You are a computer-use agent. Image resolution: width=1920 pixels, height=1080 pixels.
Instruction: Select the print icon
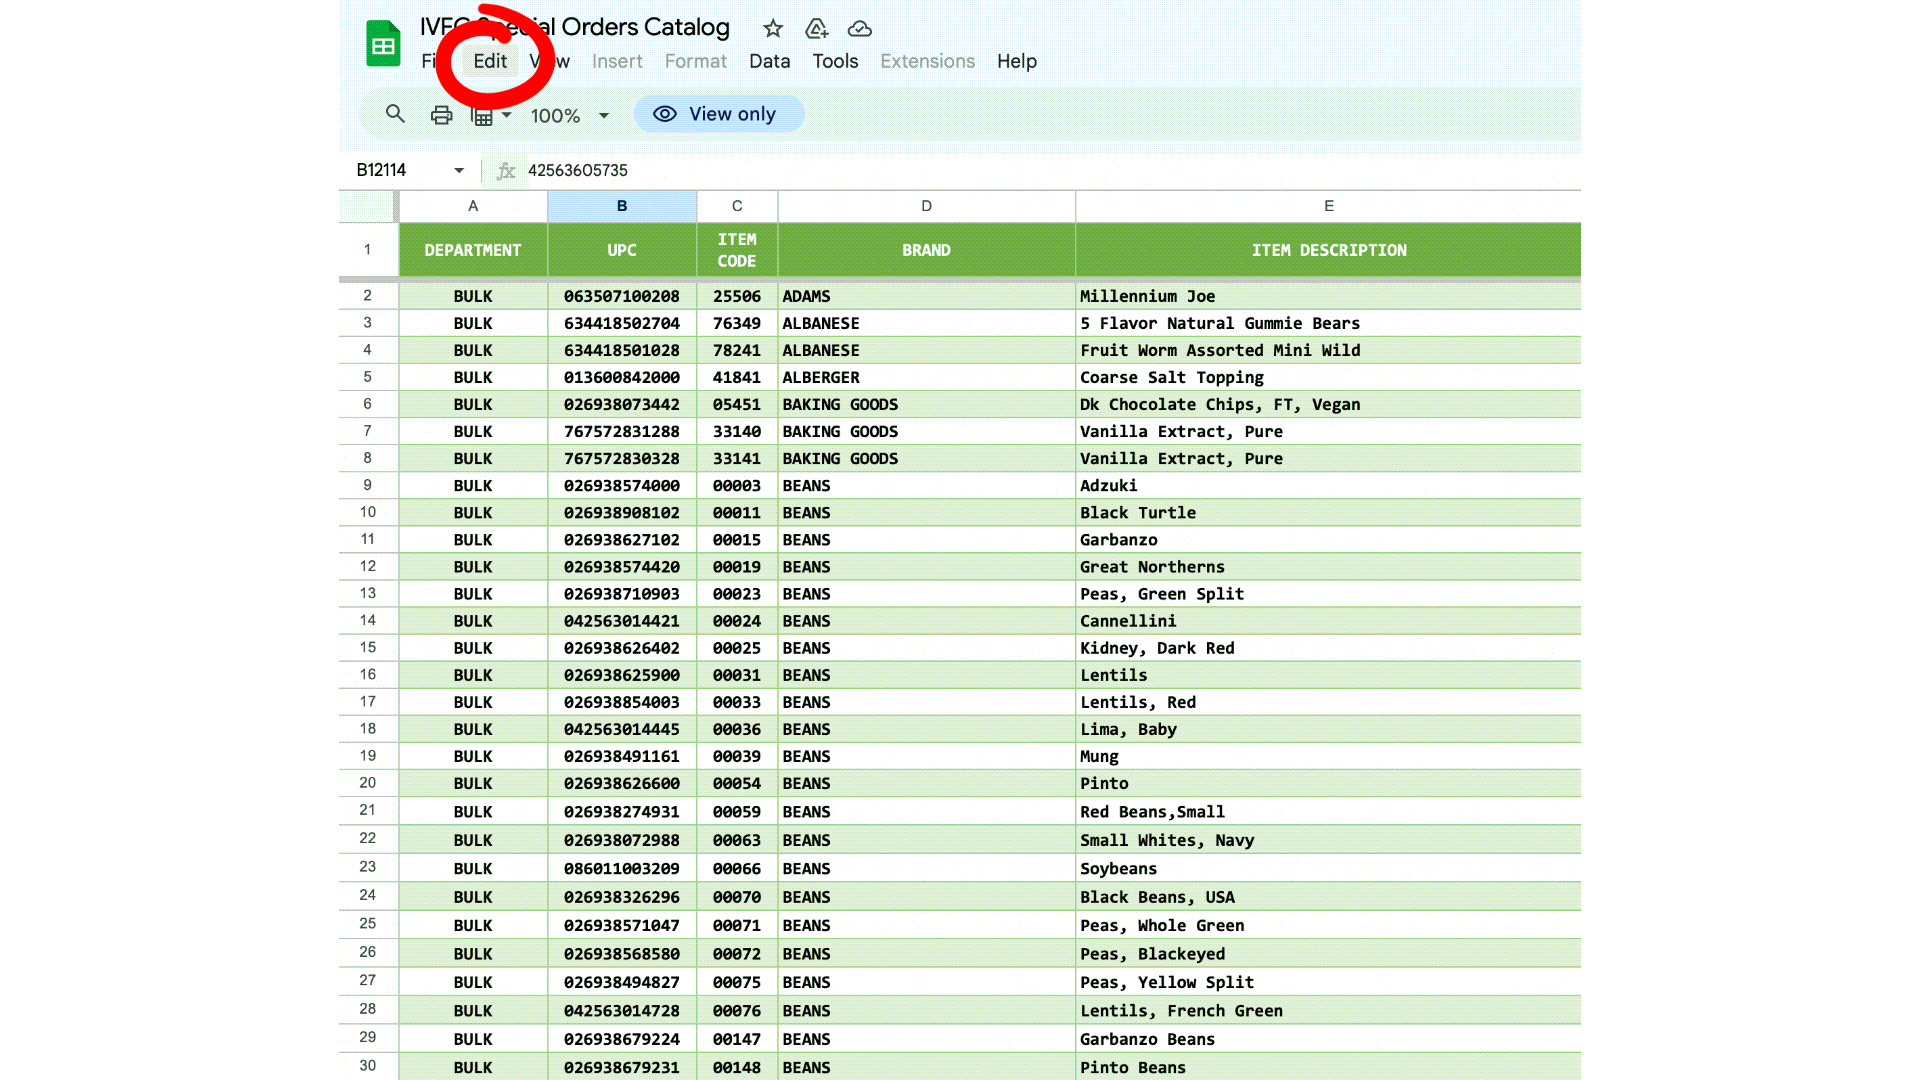tap(440, 114)
